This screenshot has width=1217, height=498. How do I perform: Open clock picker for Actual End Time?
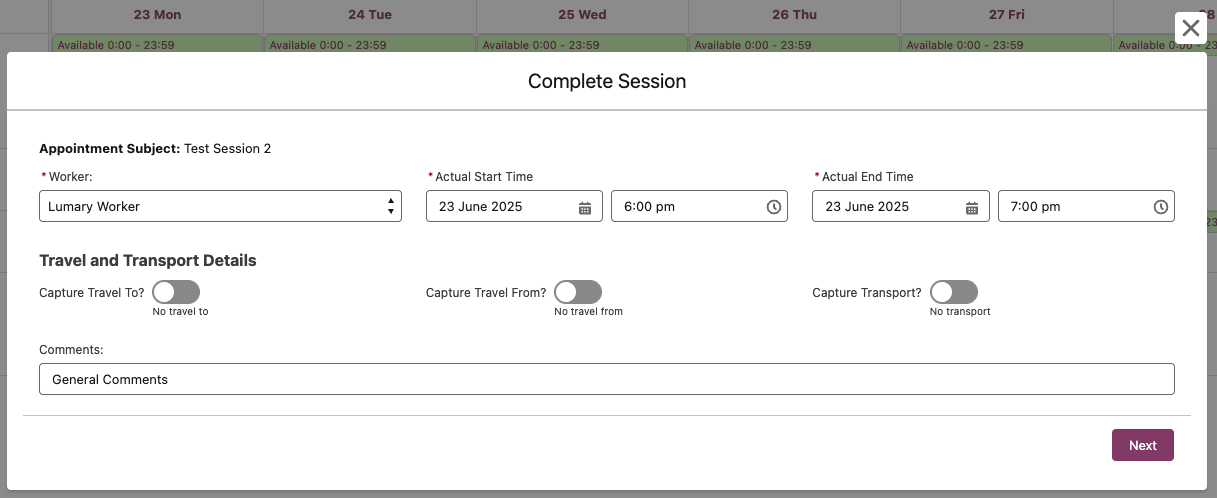(x=1160, y=207)
